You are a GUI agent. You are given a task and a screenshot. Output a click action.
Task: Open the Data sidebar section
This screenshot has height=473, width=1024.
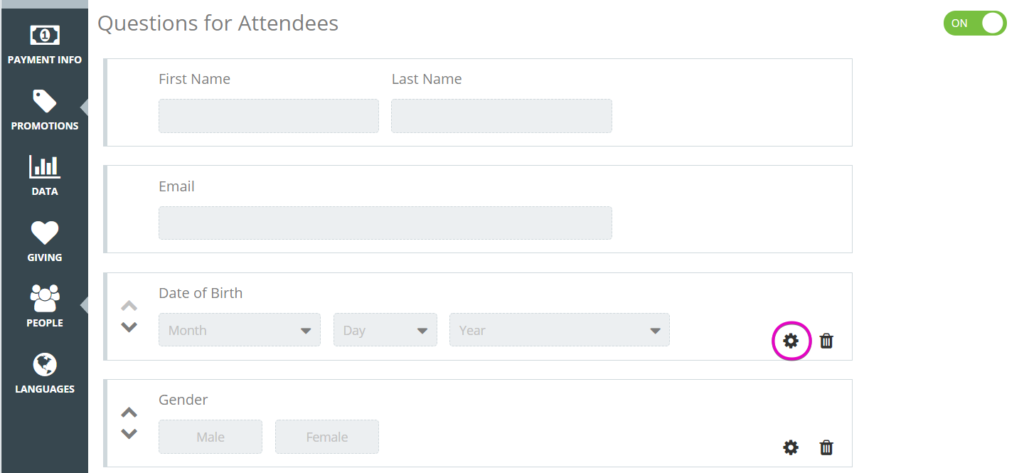[44, 176]
